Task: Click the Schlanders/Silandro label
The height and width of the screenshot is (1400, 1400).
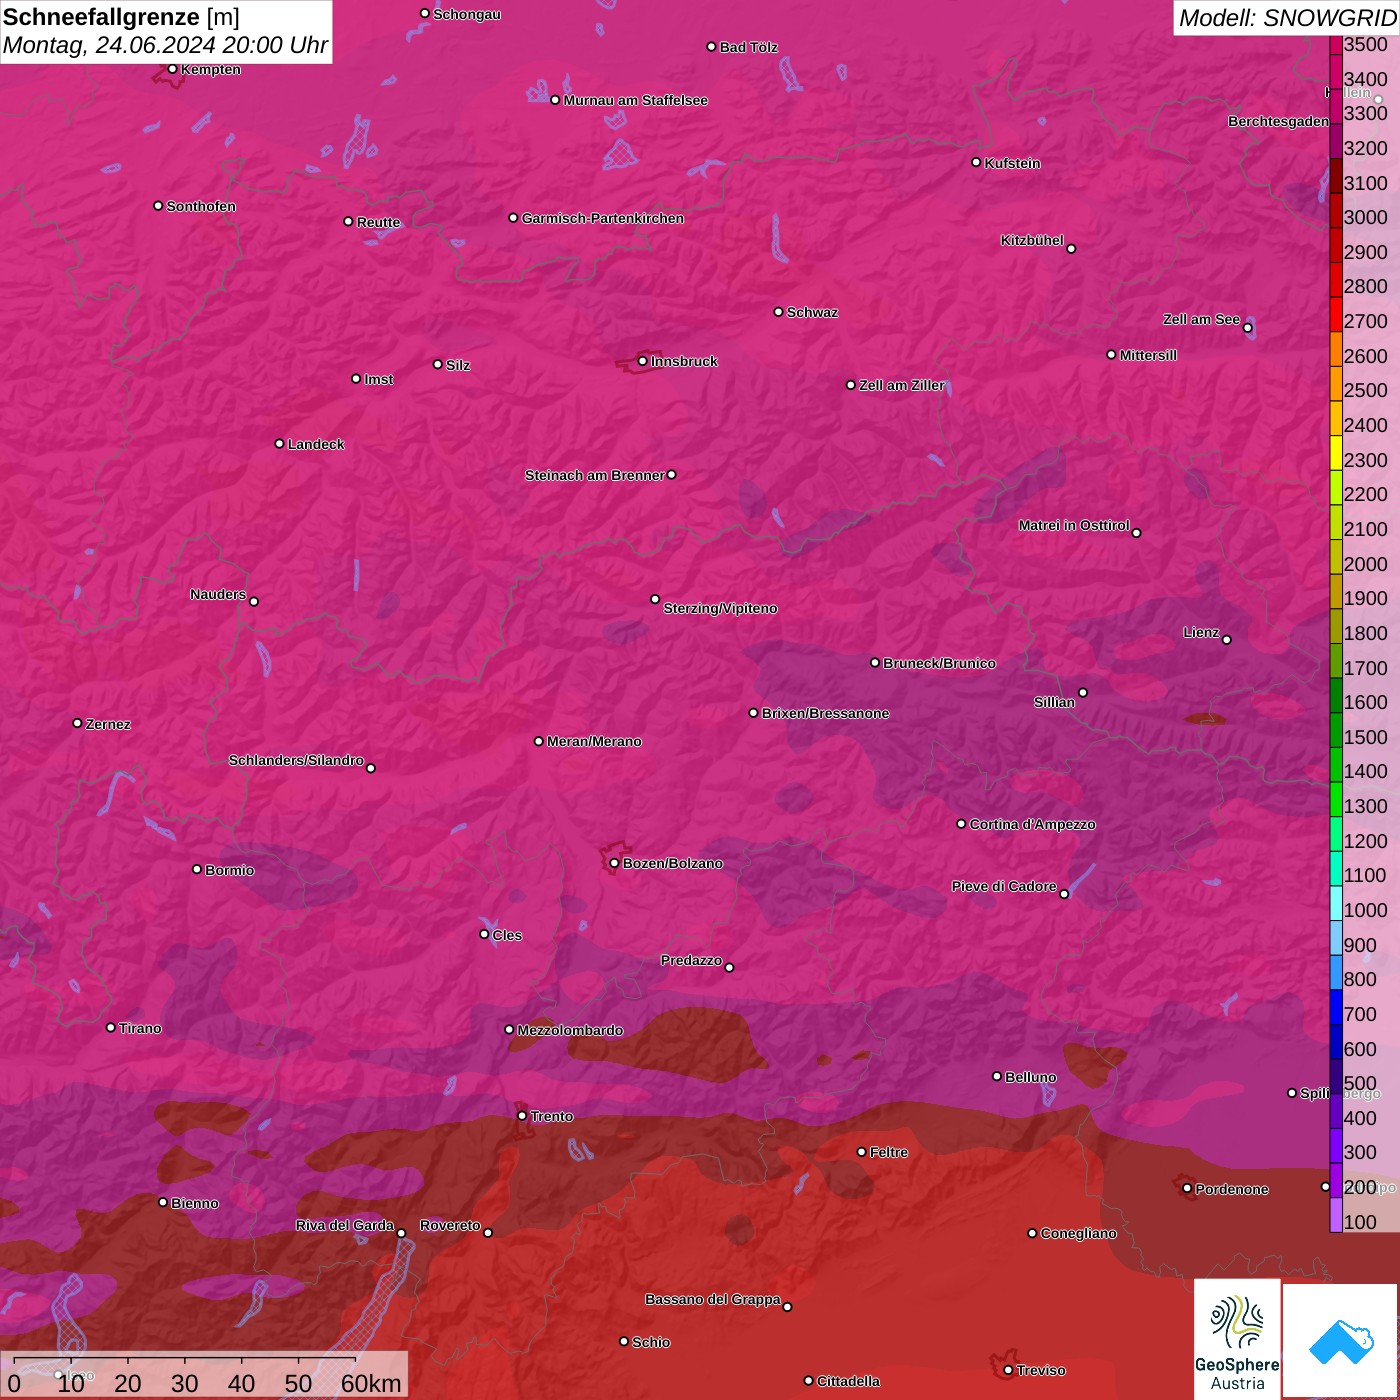Action: (x=296, y=760)
